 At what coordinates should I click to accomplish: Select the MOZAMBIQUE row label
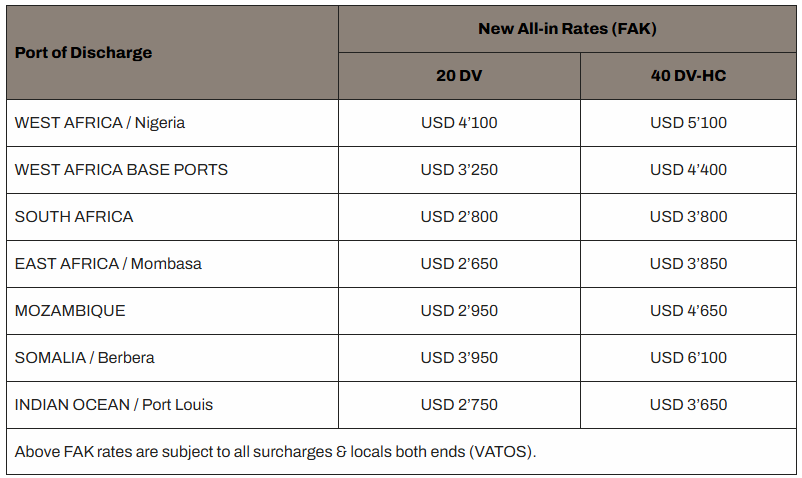(70, 311)
